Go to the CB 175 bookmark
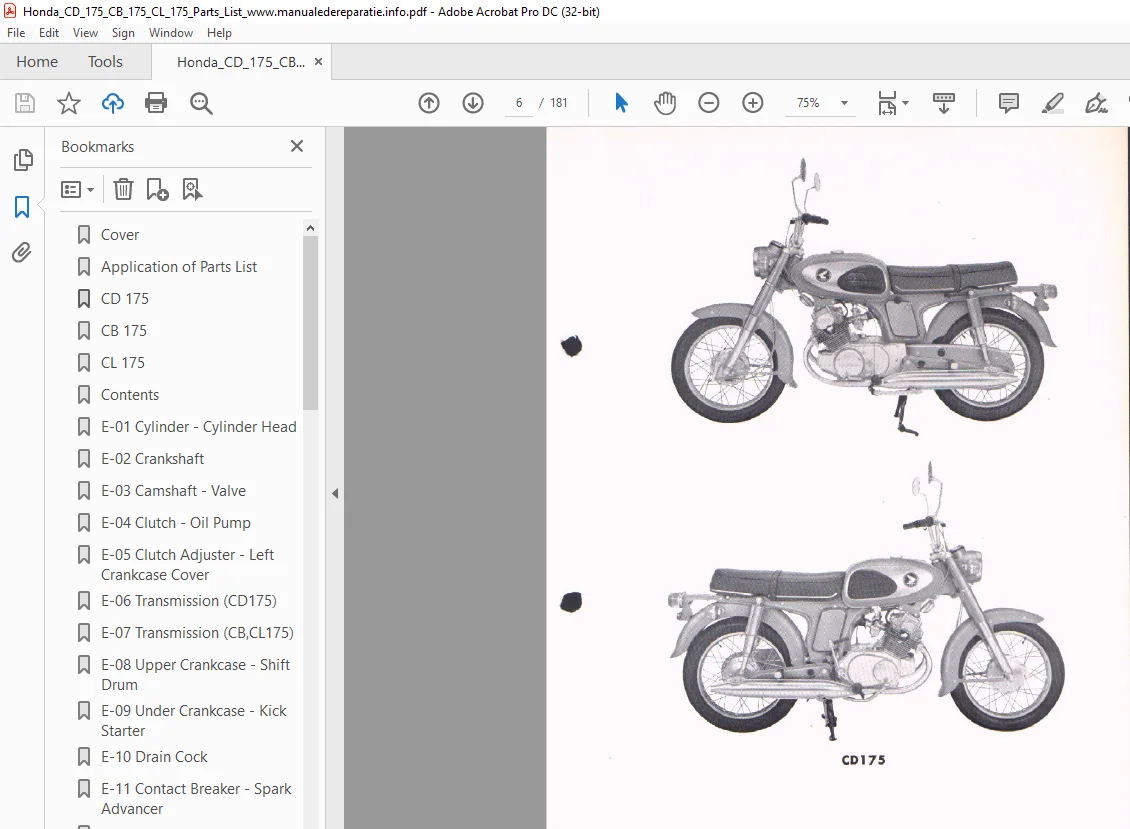Image resolution: width=1130 pixels, height=829 pixels. [x=124, y=331]
